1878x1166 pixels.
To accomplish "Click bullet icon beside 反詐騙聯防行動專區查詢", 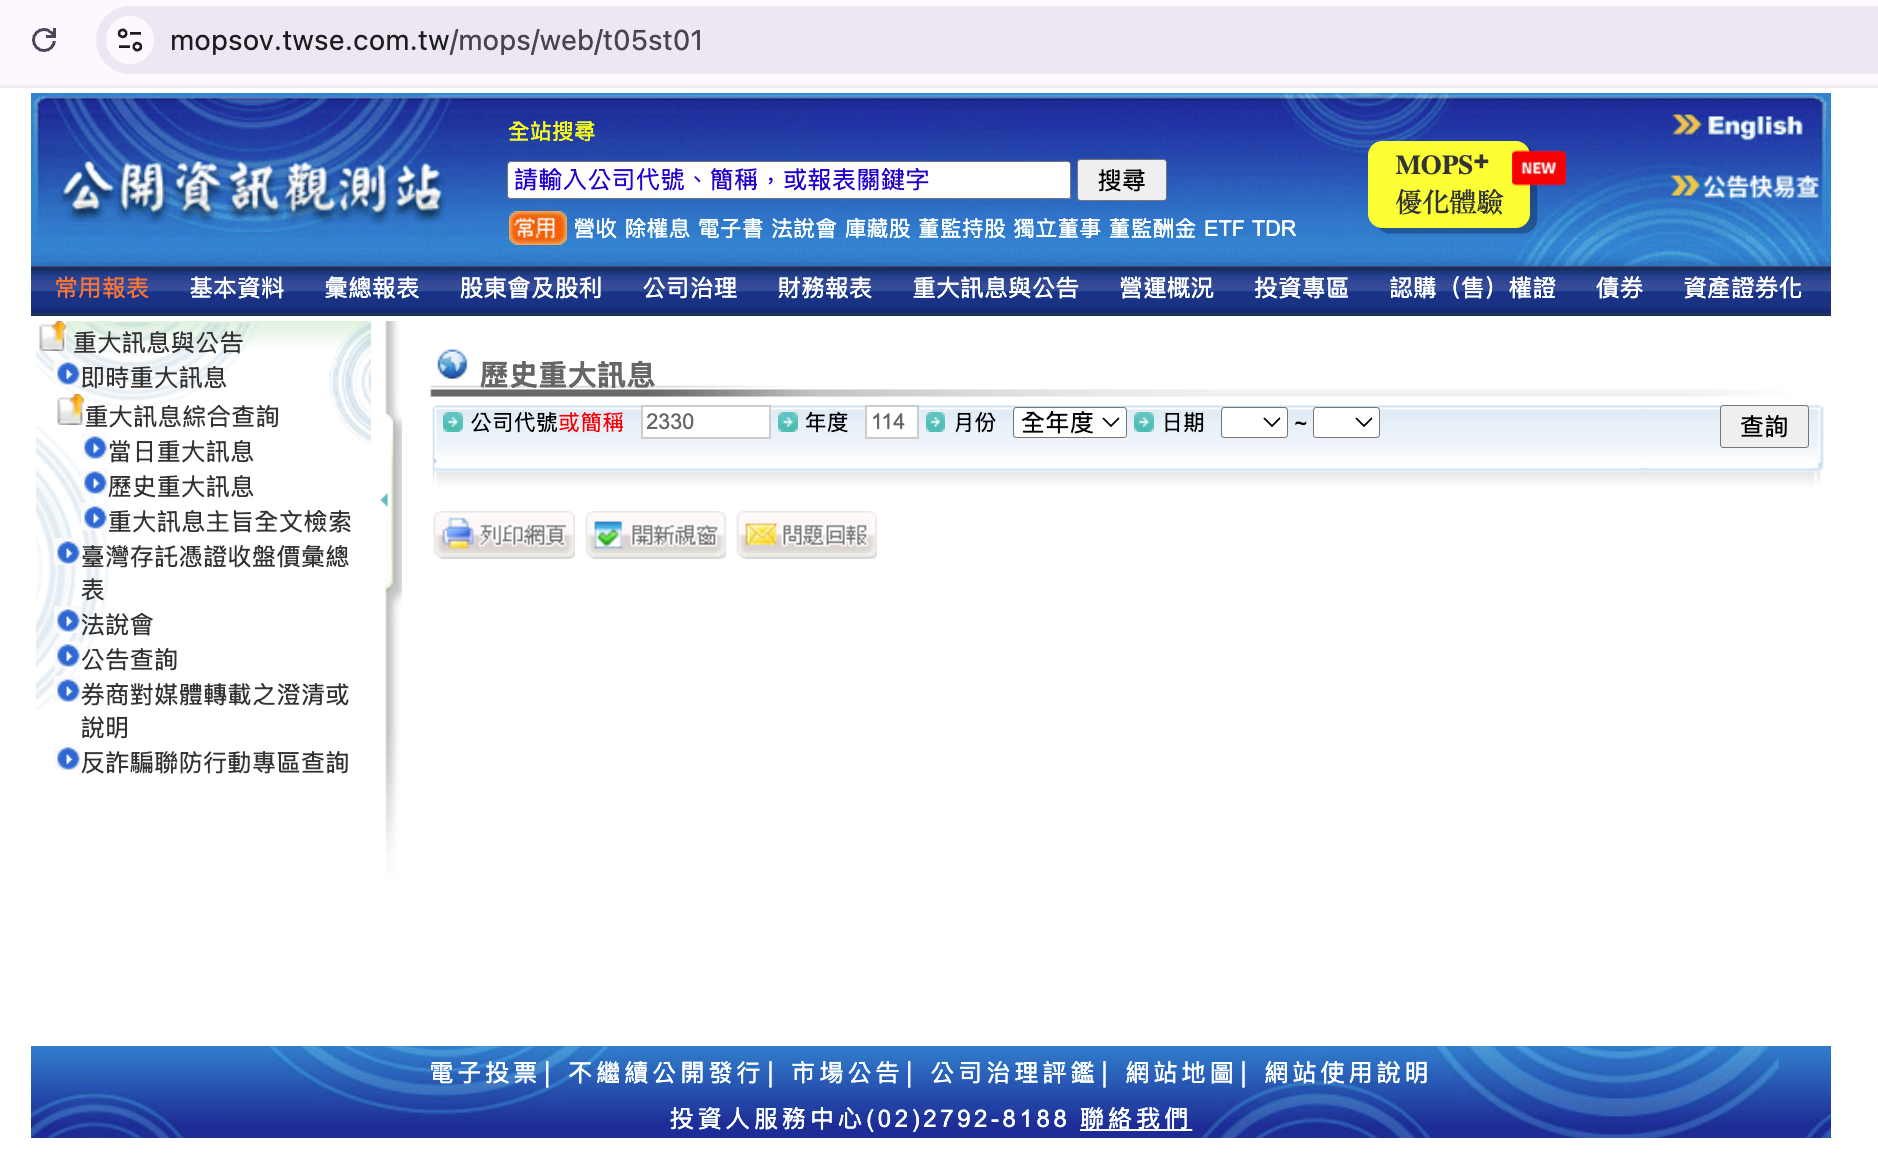I will 68,759.
